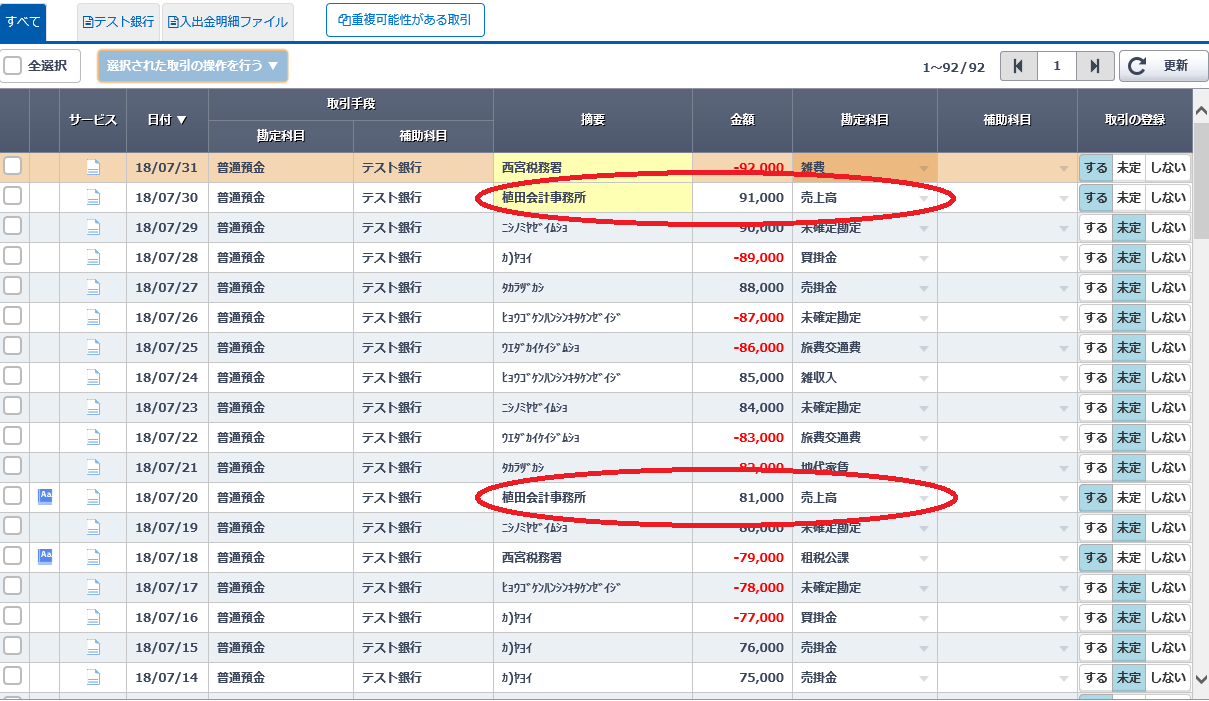Viewport: 1209px width, 701px height.
Task: Tick the checkbox for the 18/07/22 transaction
Action: point(13,437)
